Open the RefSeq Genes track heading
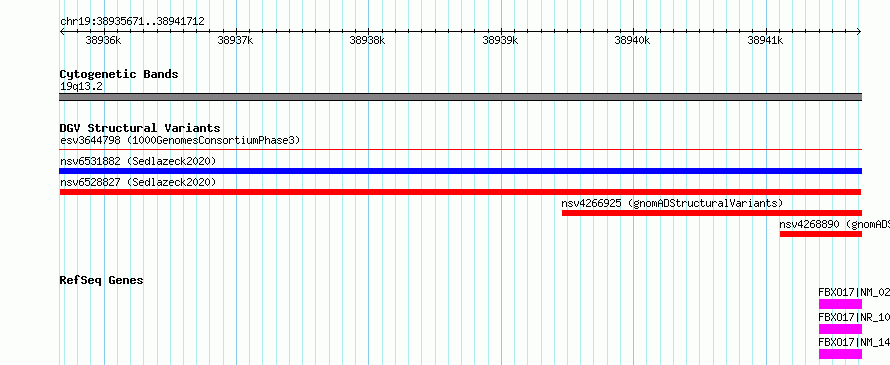The image size is (890, 365). [102, 280]
